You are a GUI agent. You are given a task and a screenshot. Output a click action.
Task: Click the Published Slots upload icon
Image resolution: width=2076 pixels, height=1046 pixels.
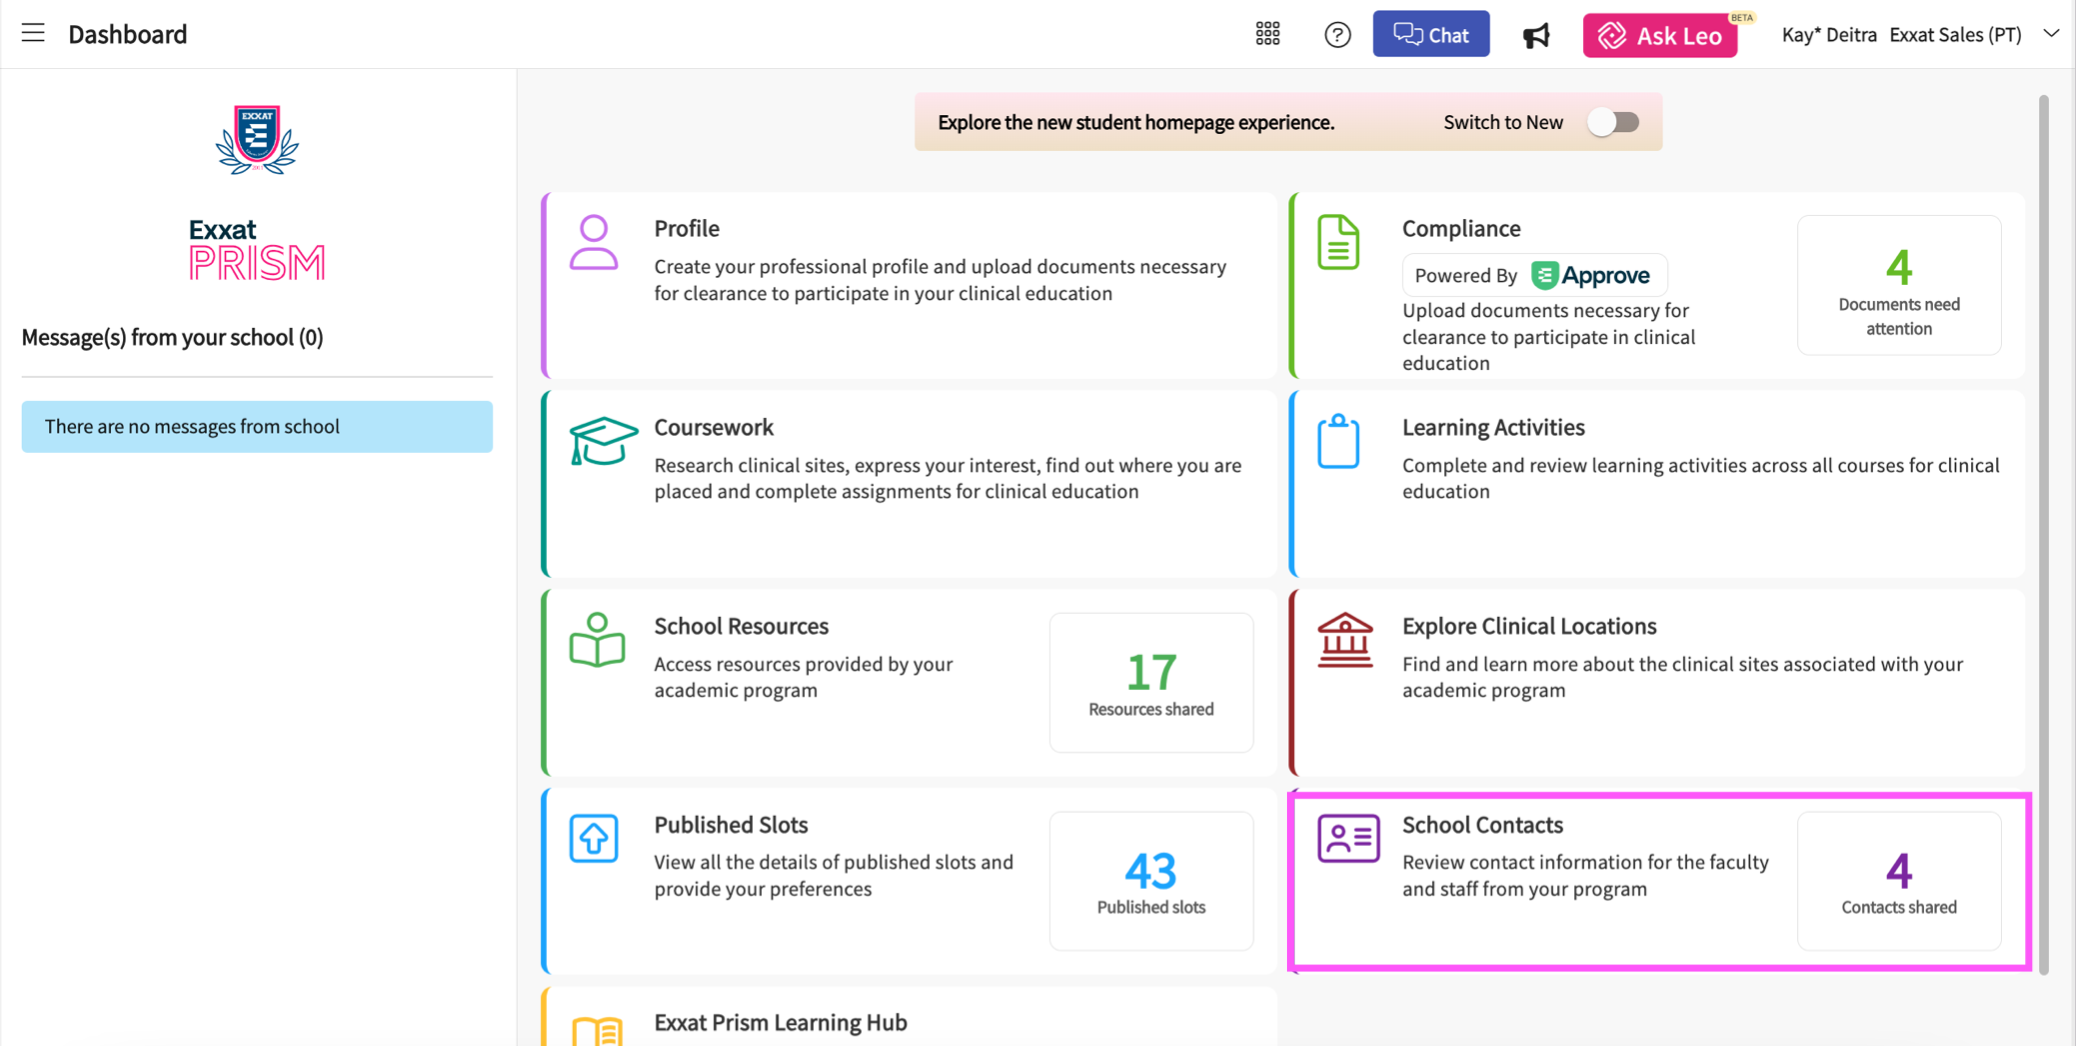[594, 838]
